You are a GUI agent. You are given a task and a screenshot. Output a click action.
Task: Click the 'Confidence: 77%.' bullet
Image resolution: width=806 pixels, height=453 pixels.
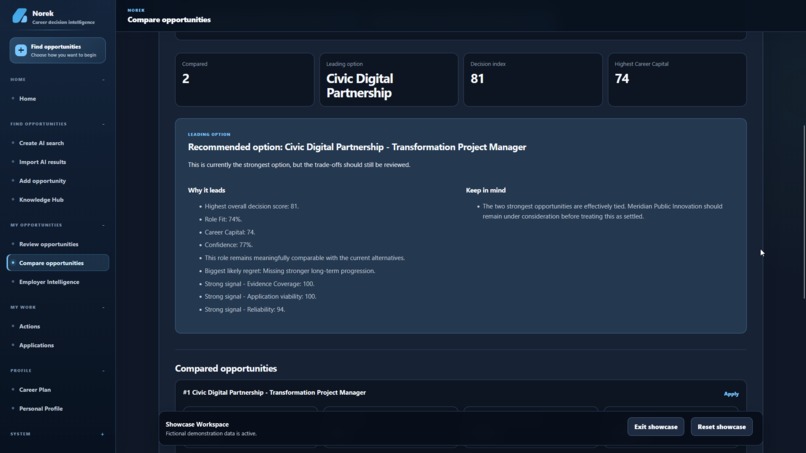pyautogui.click(x=229, y=245)
